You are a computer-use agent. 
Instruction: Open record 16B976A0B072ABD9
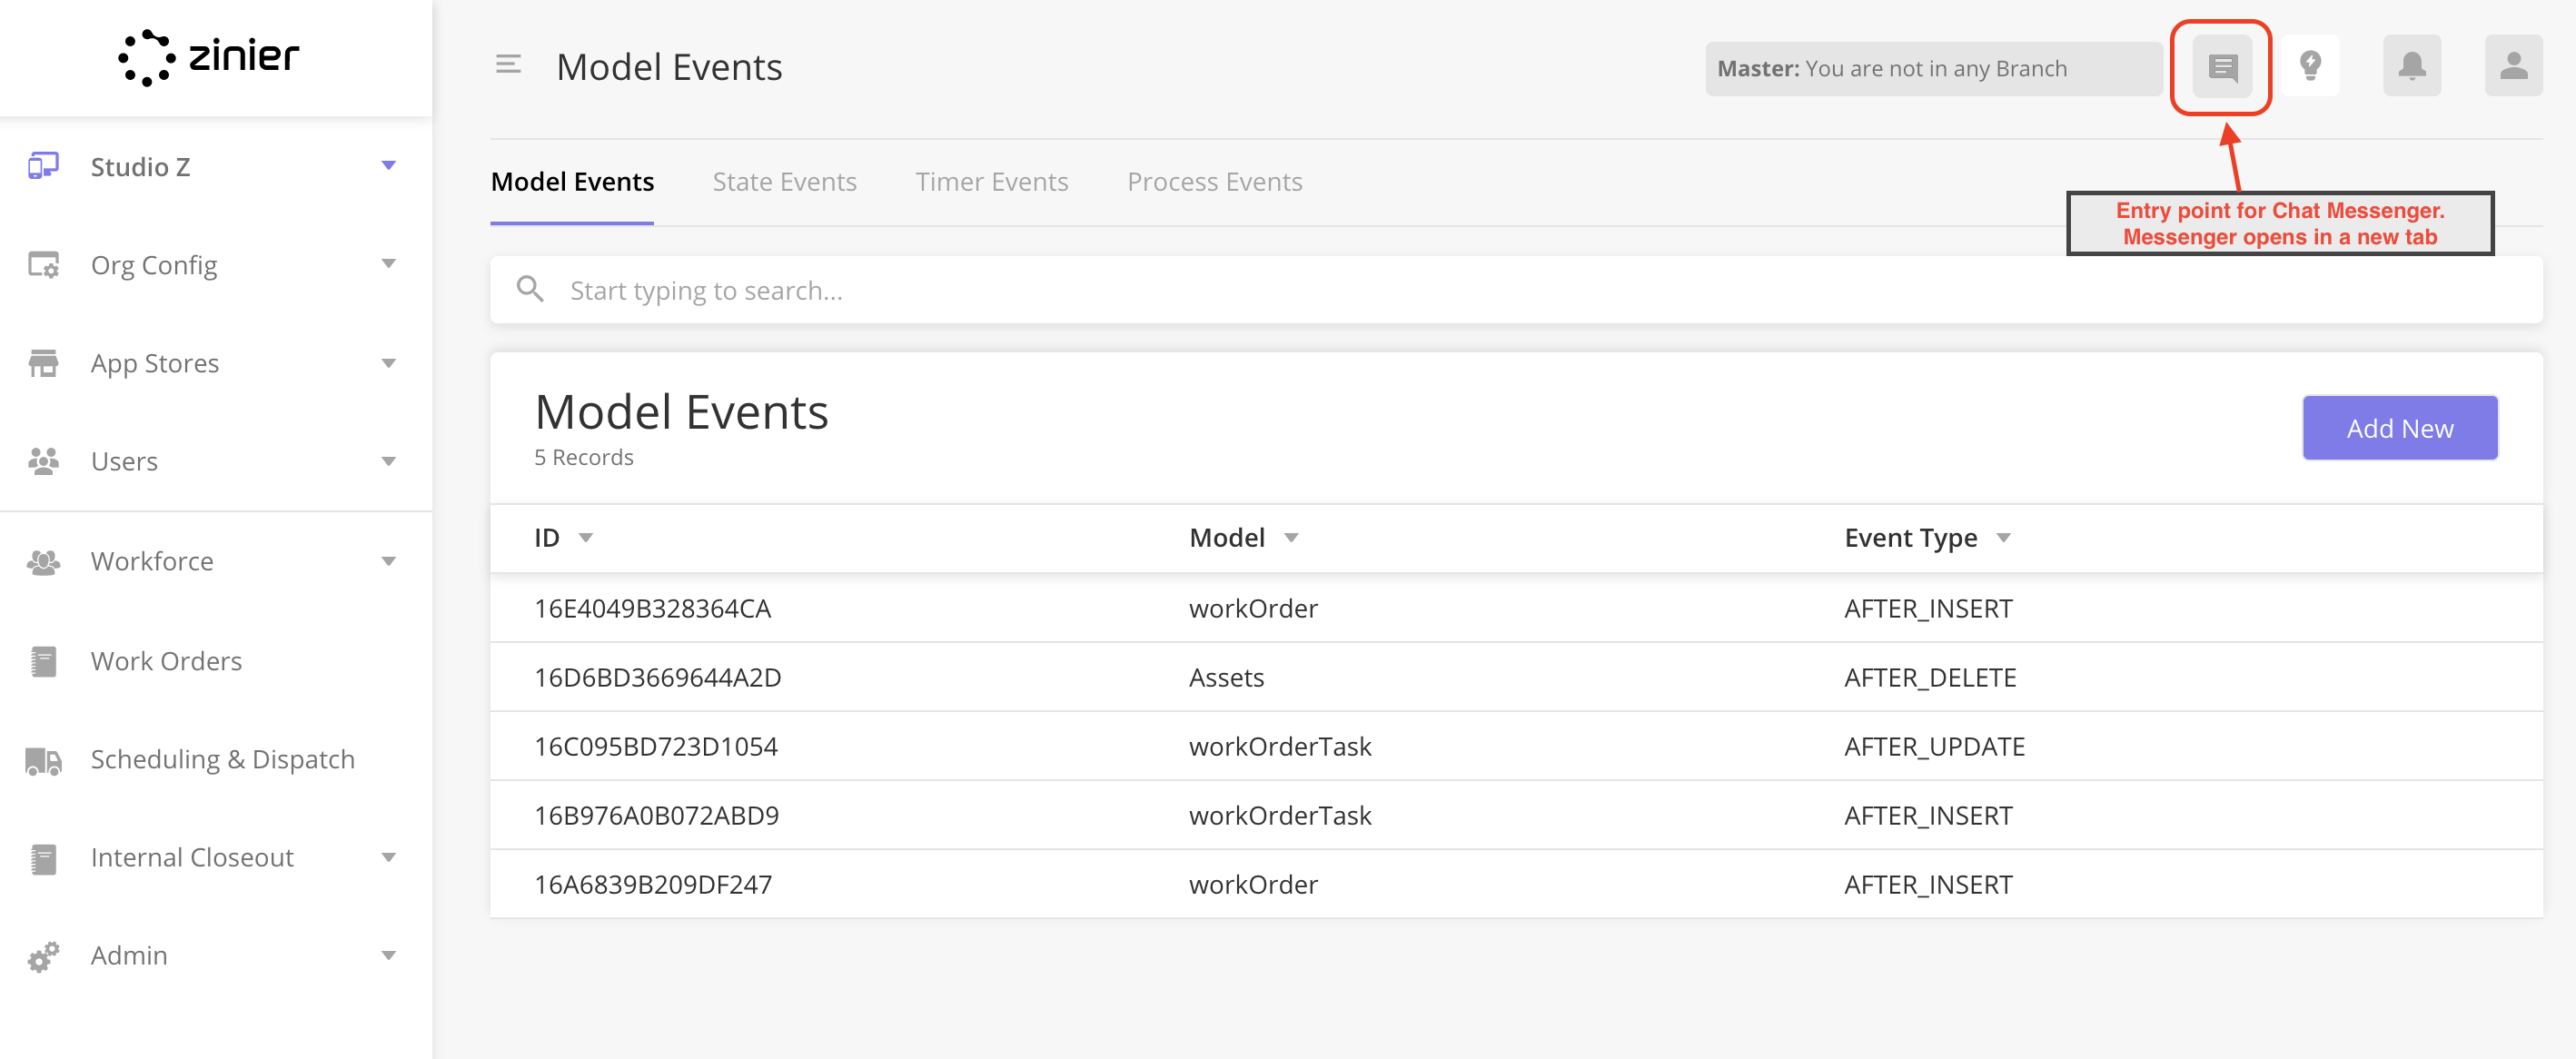coord(1516,815)
